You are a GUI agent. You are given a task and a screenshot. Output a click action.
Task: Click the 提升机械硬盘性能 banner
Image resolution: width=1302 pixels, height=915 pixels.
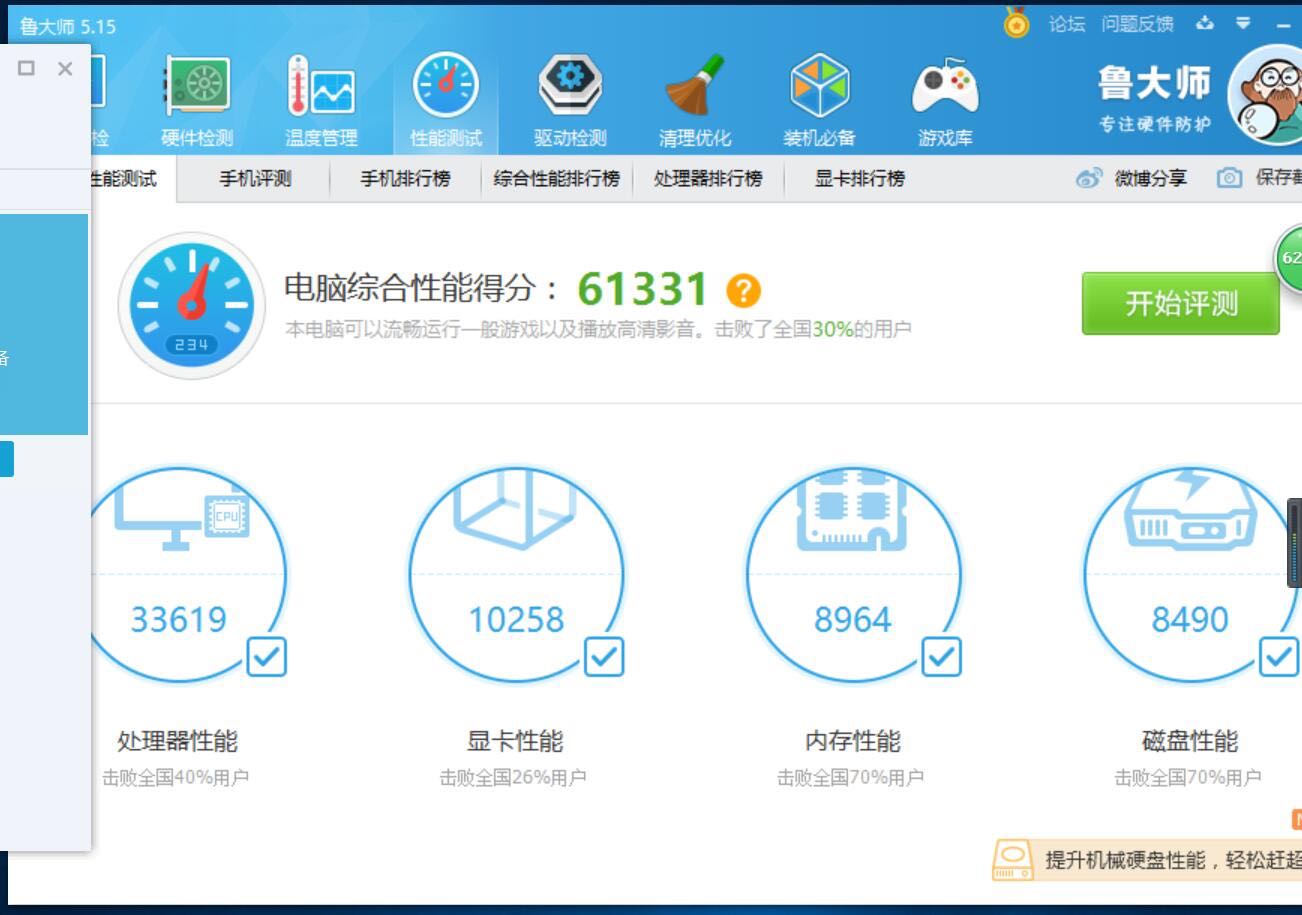[1147, 860]
